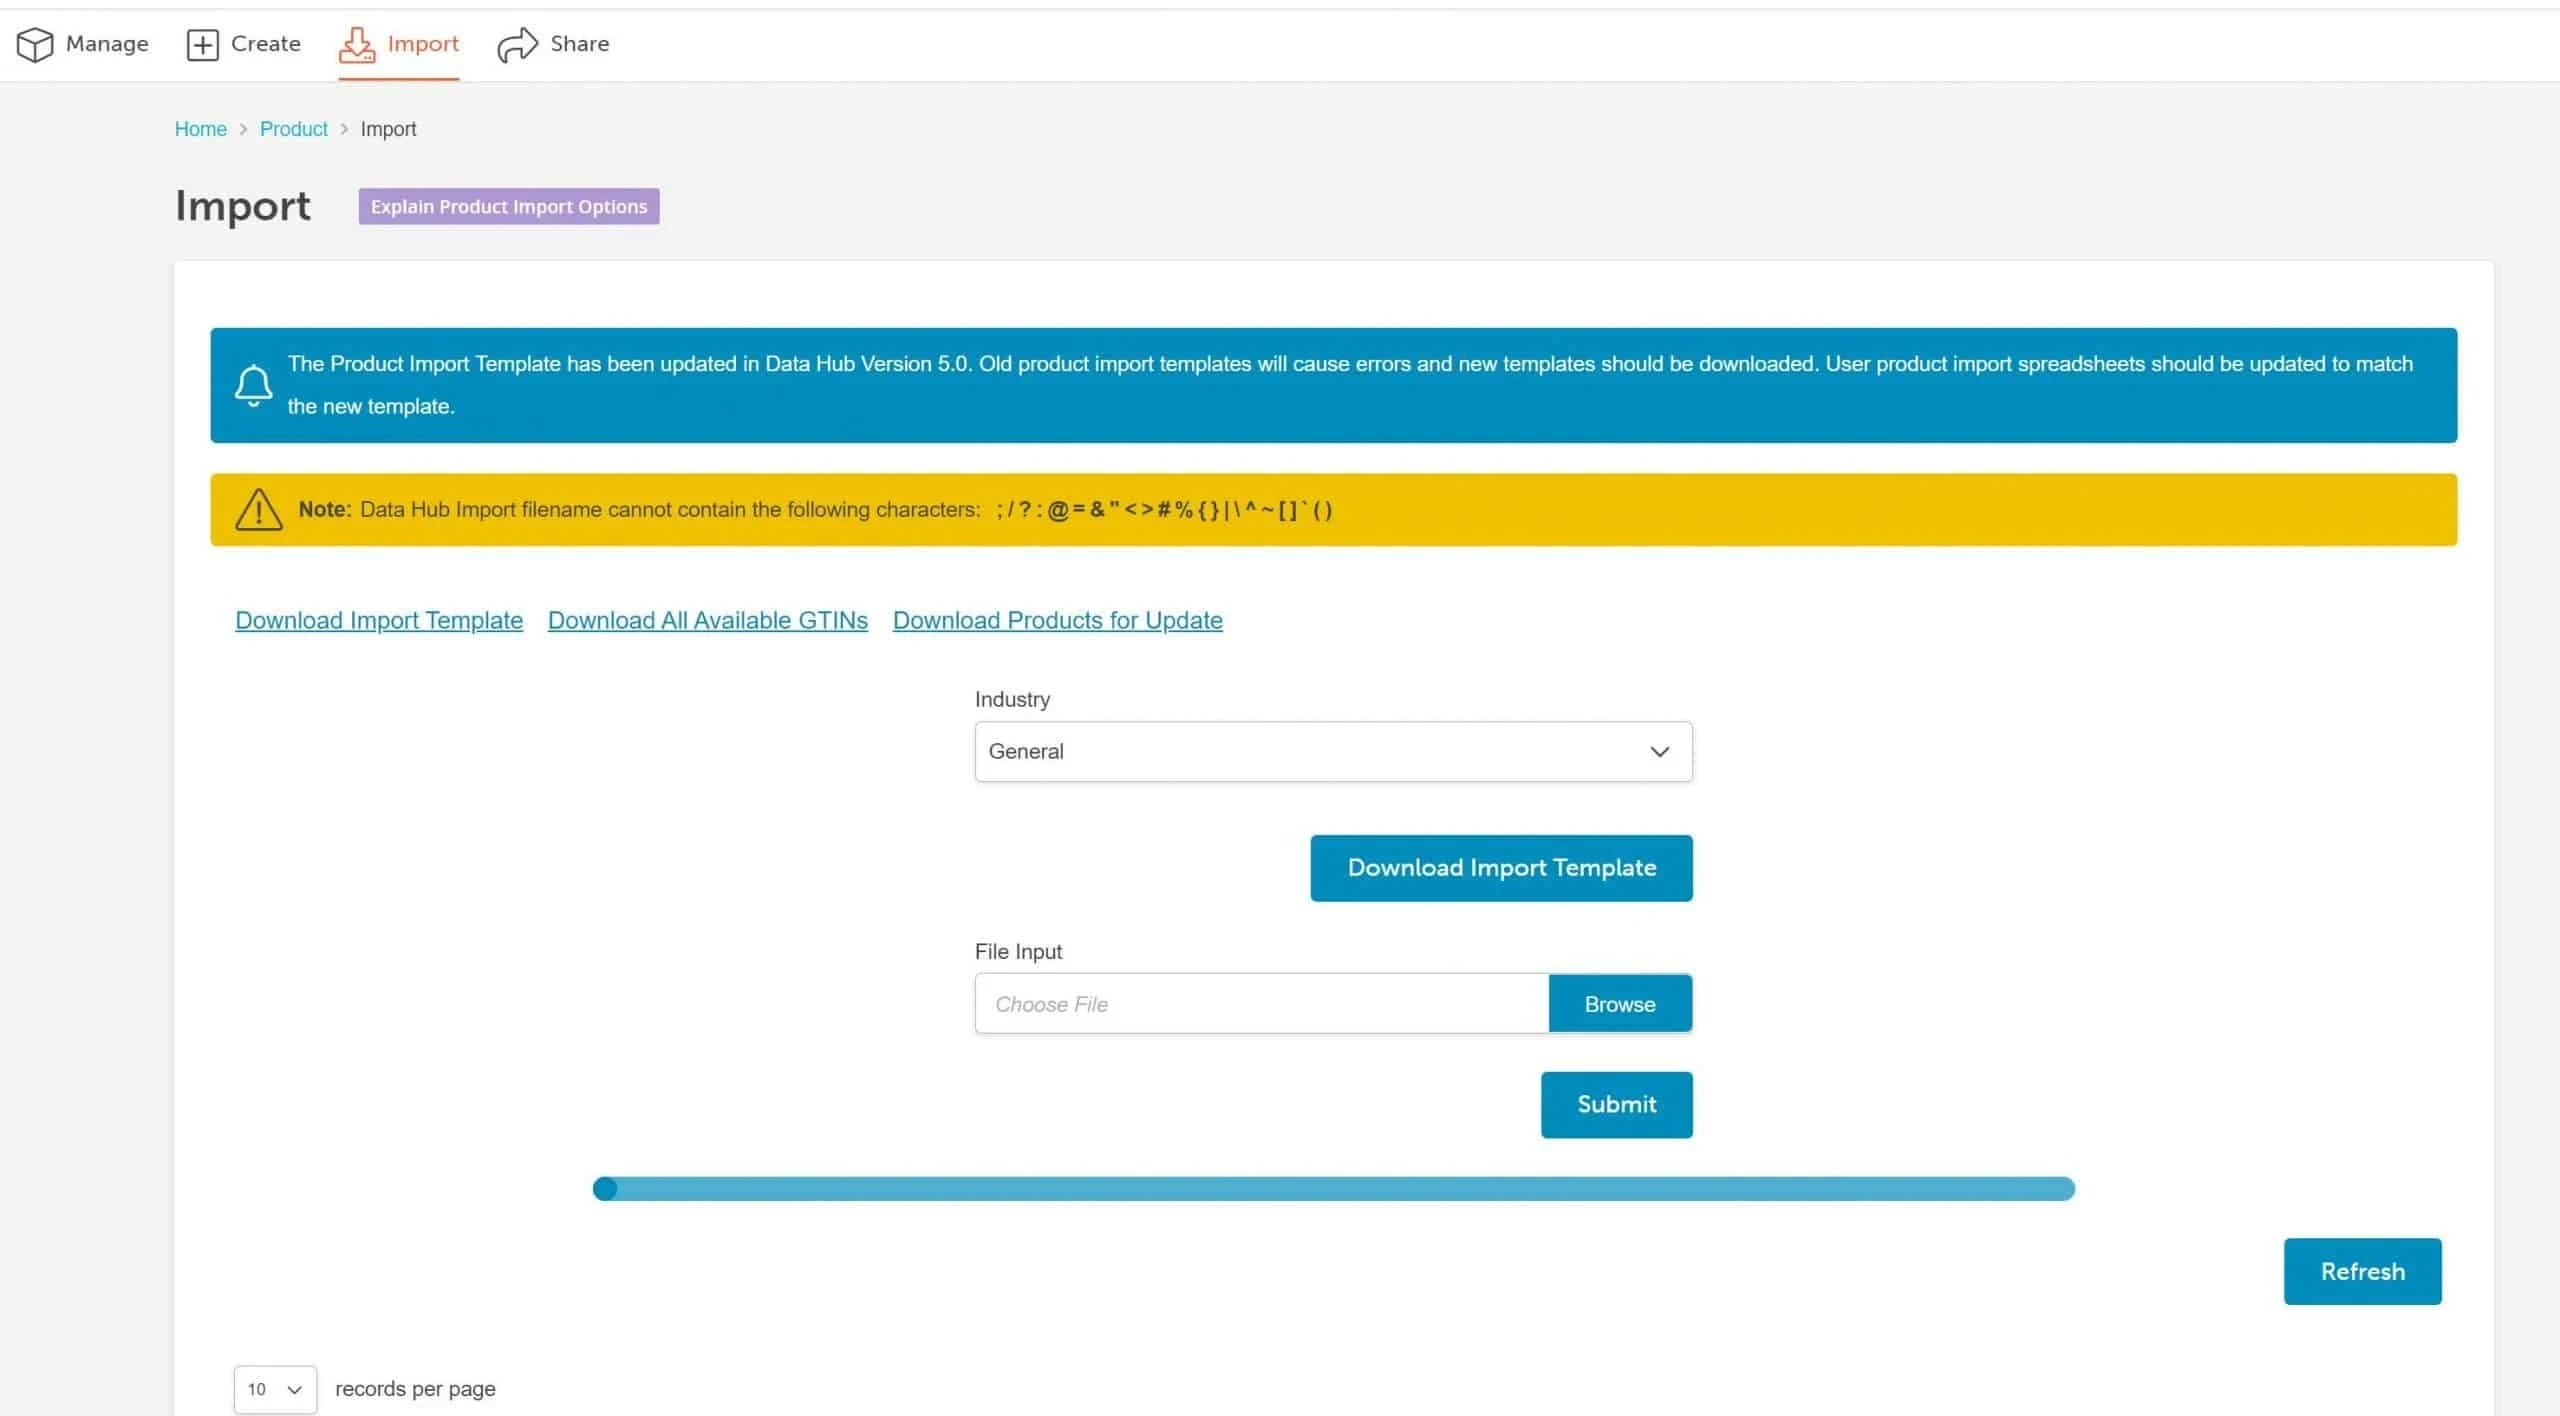
Task: Click the Submit button
Action: pyautogui.click(x=1616, y=1104)
